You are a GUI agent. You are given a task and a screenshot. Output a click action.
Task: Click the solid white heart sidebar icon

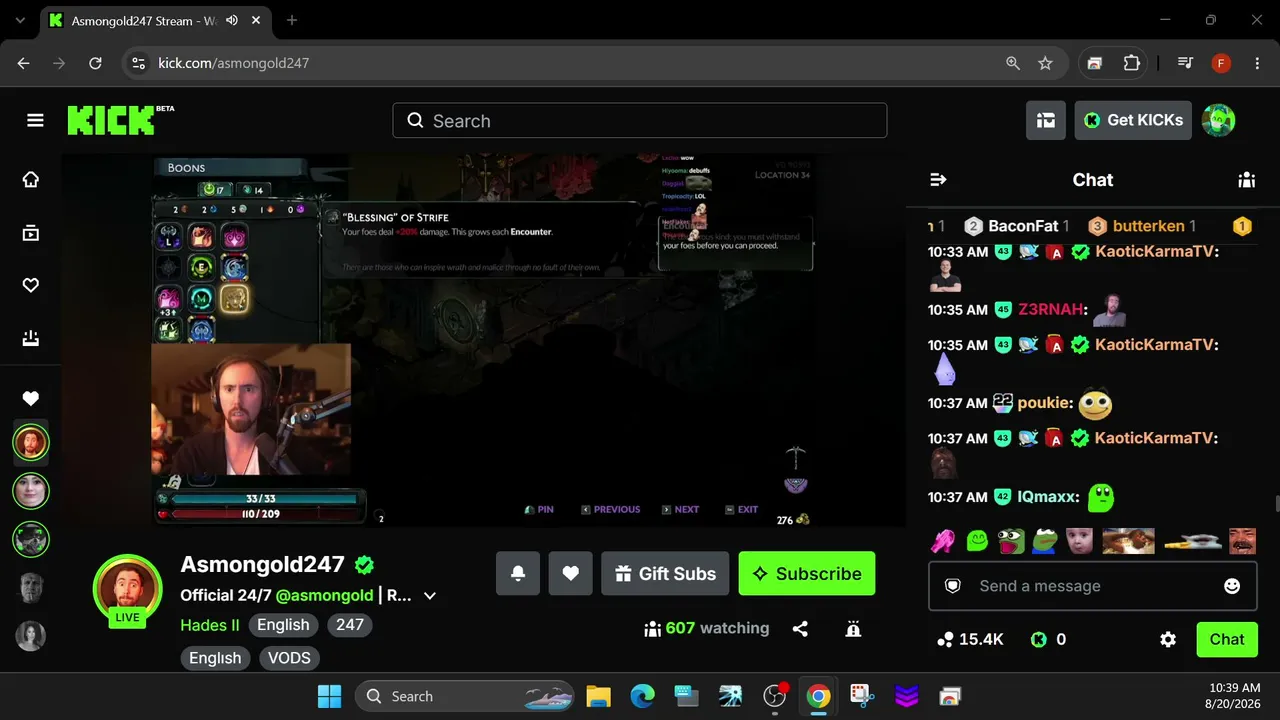coord(31,399)
